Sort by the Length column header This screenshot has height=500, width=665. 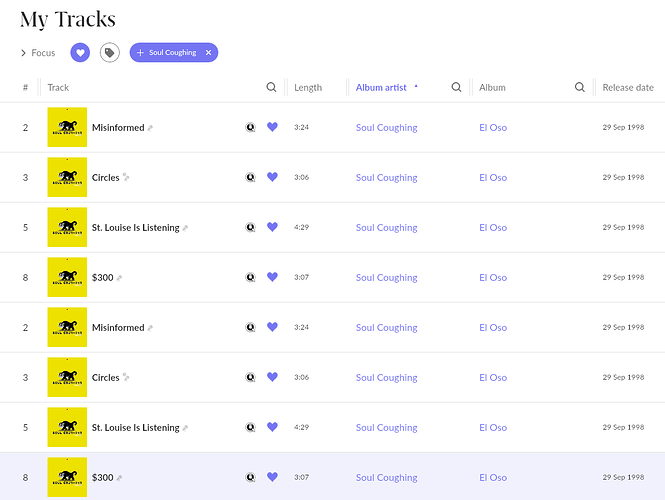pyautogui.click(x=308, y=87)
